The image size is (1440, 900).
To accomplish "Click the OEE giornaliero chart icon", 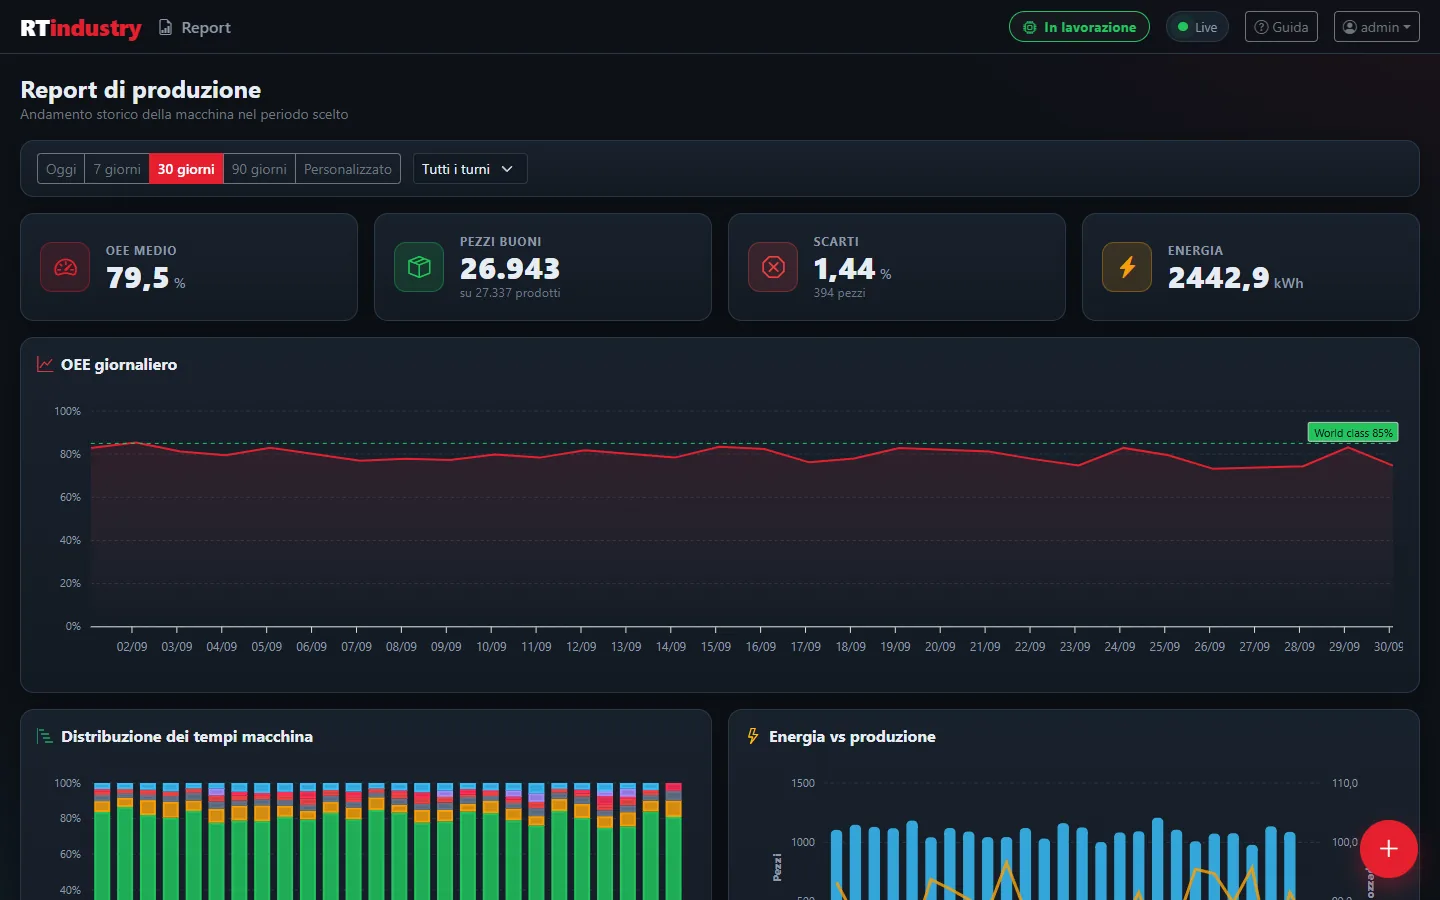I will pos(45,364).
